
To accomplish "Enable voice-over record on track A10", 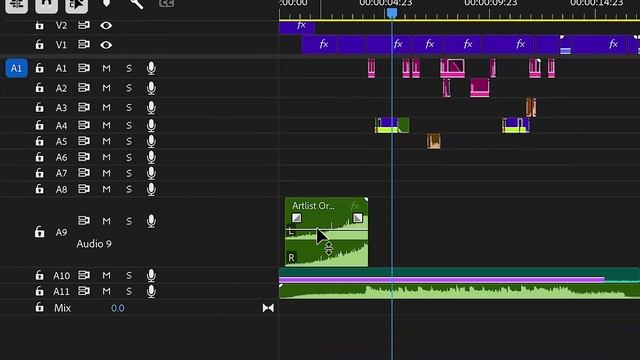I will [151, 276].
